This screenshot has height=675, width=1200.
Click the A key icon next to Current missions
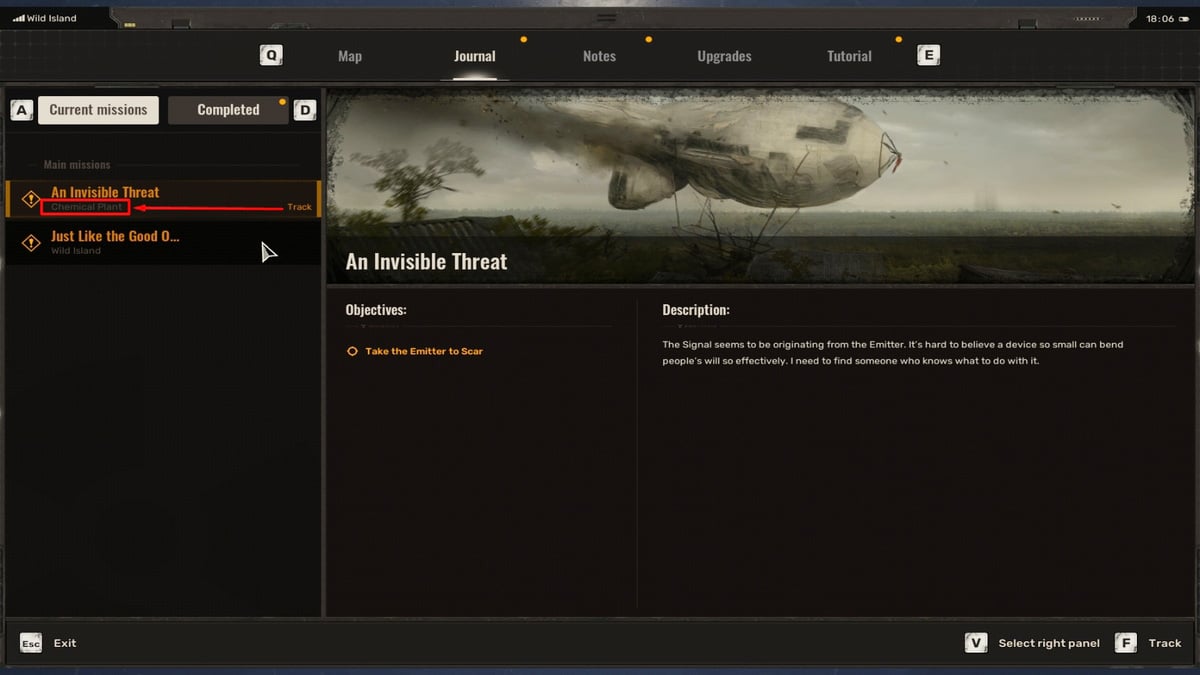tap(21, 109)
